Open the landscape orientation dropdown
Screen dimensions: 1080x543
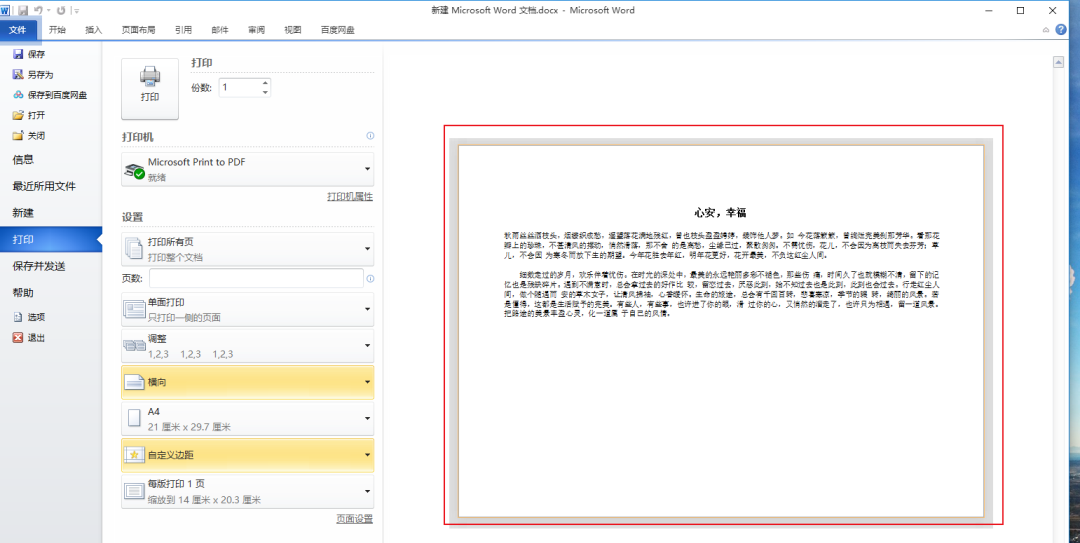click(367, 382)
